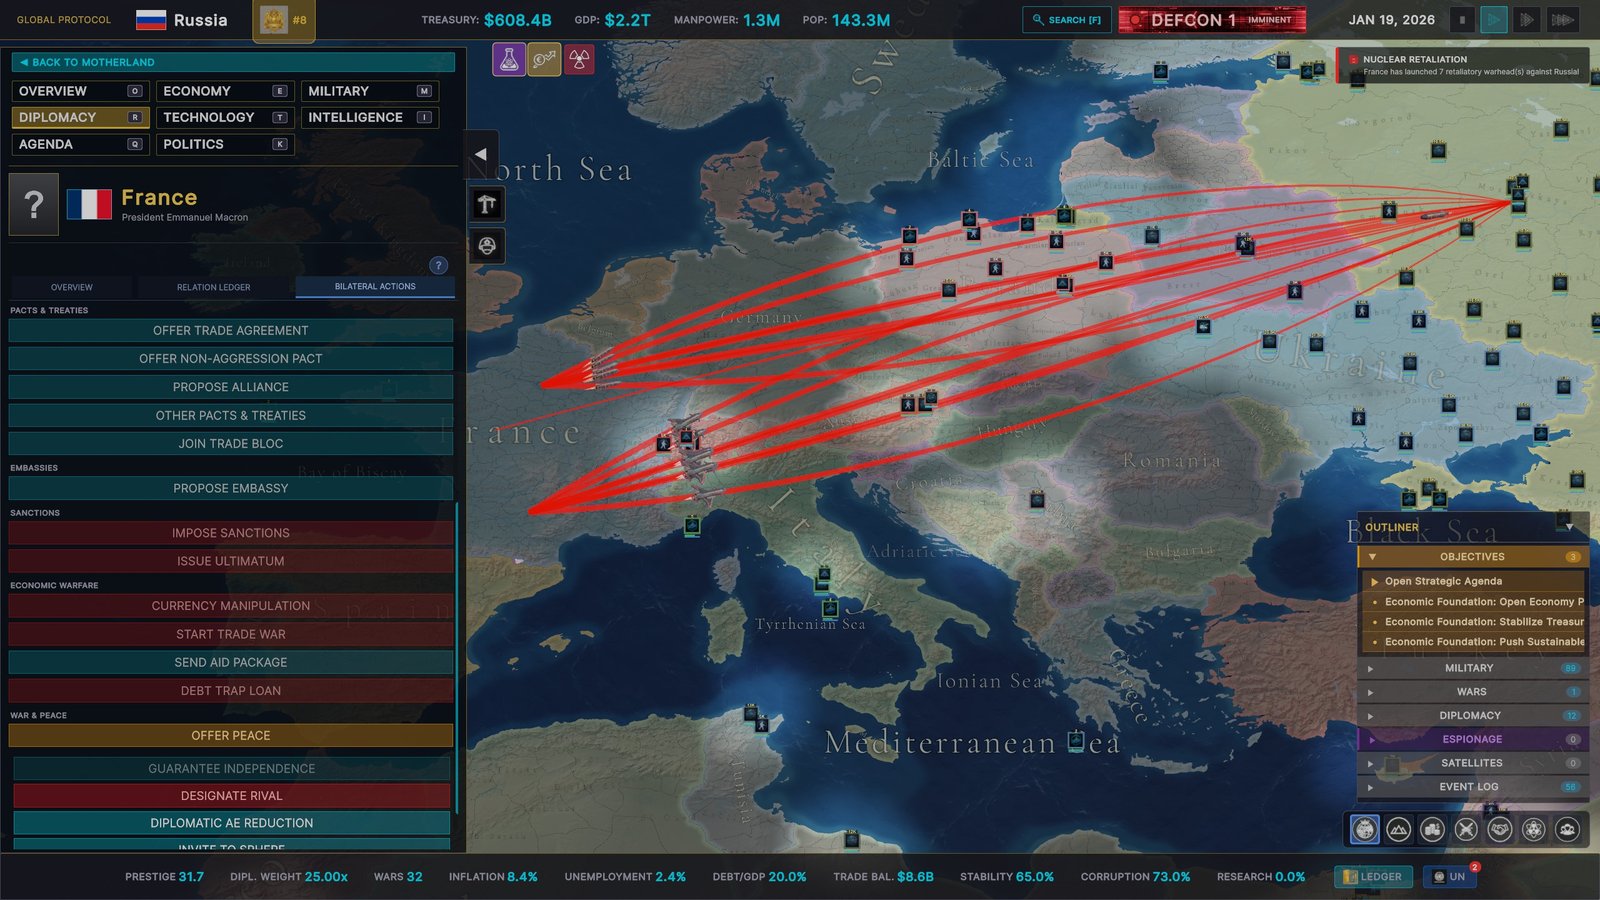Open the research flask icon
This screenshot has width=1600, height=900.
point(509,60)
